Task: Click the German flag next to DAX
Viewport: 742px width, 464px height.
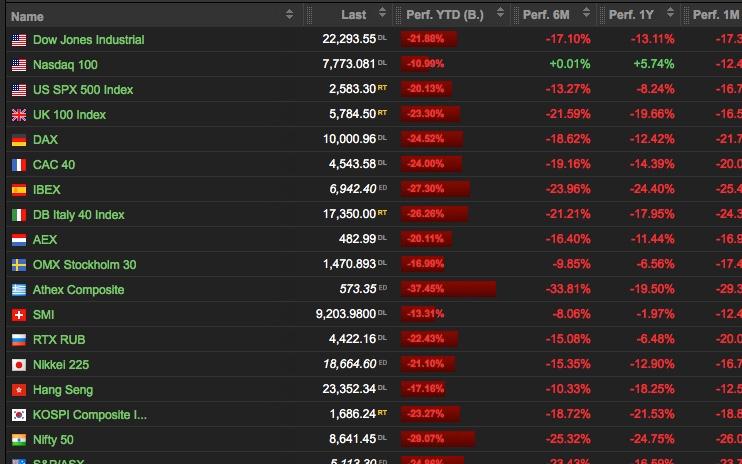Action: [x=18, y=140]
